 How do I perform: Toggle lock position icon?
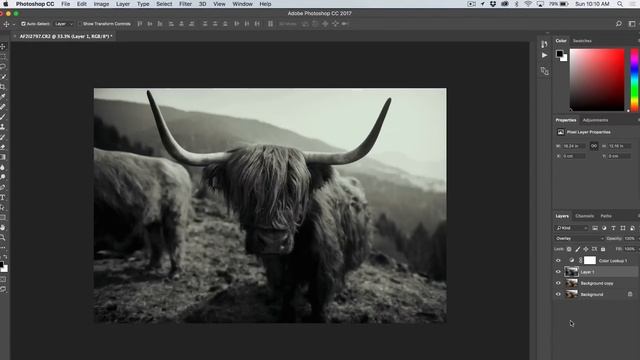[586, 249]
